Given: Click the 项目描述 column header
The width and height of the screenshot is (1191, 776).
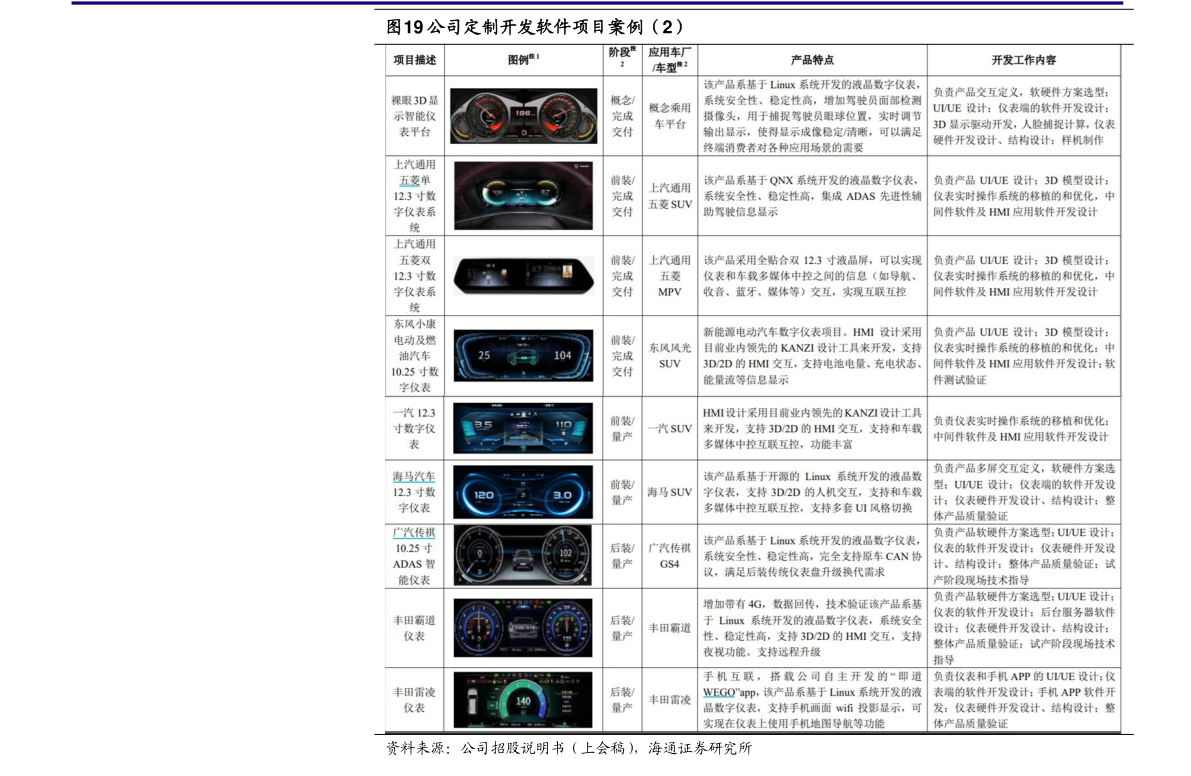Looking at the screenshot, I should click(x=414, y=60).
